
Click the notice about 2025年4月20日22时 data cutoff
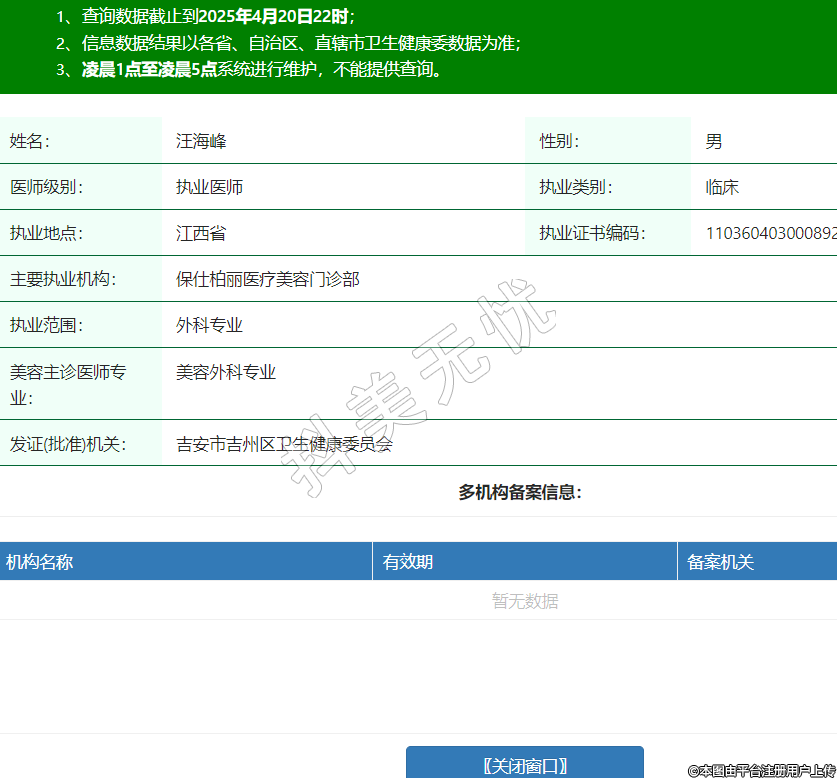point(218,17)
